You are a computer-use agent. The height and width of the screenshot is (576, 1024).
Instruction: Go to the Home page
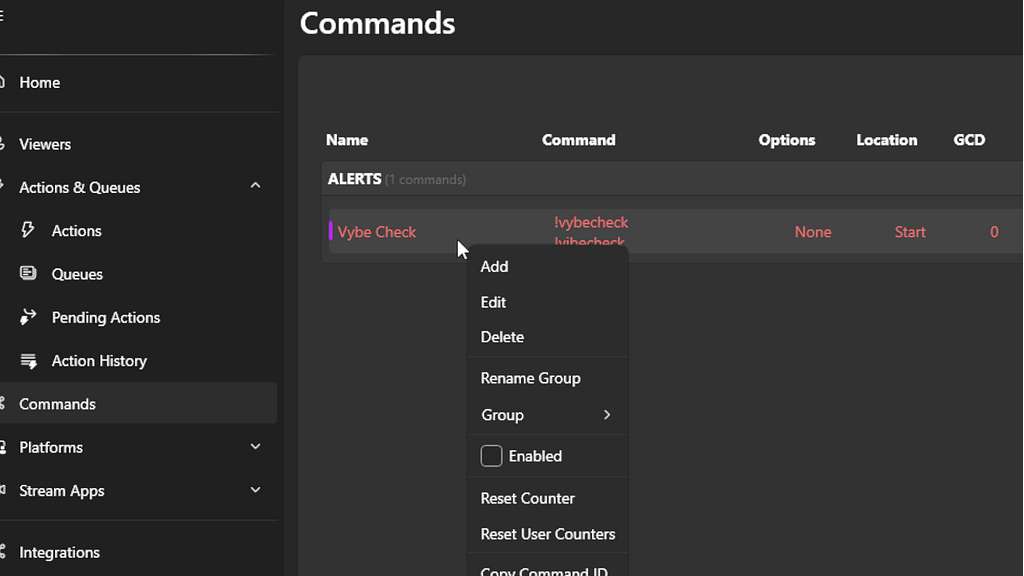pos(40,83)
